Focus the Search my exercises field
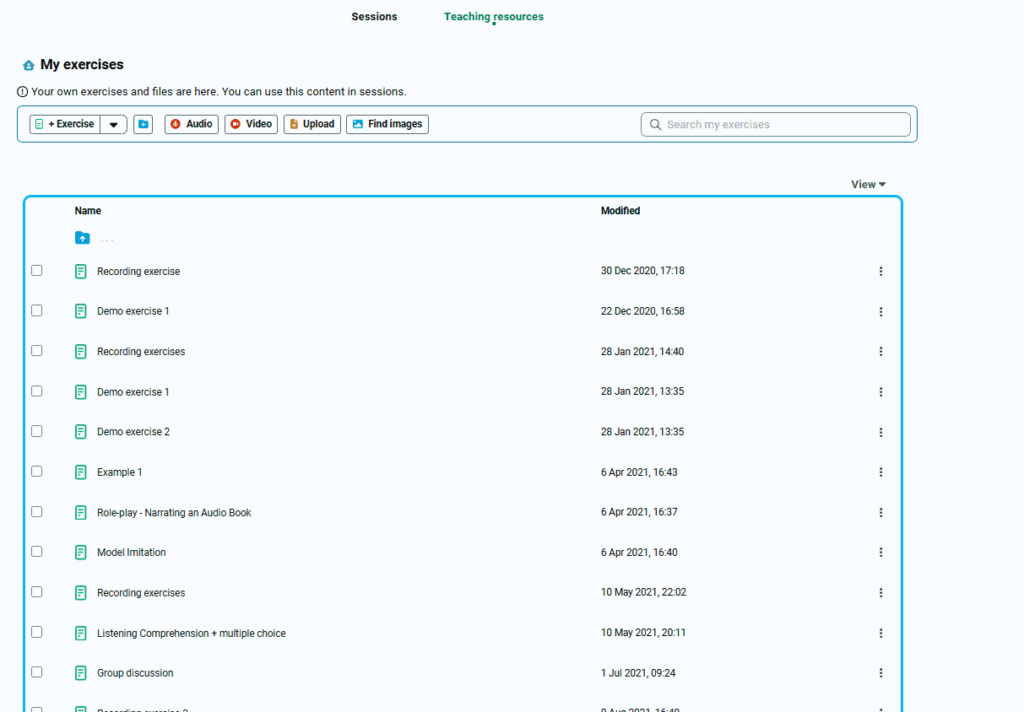Screen dimensions: 1024x712 (x=780, y=124)
